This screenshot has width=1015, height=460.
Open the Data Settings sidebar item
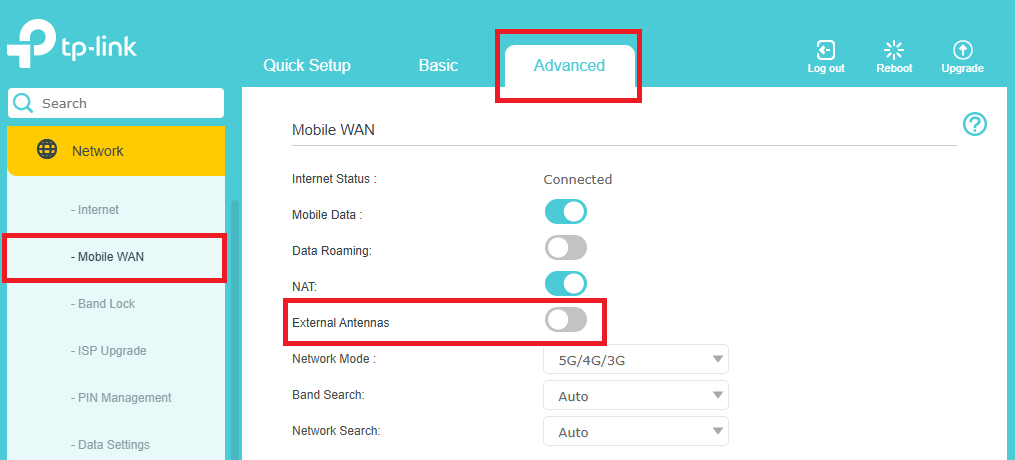click(x=110, y=444)
